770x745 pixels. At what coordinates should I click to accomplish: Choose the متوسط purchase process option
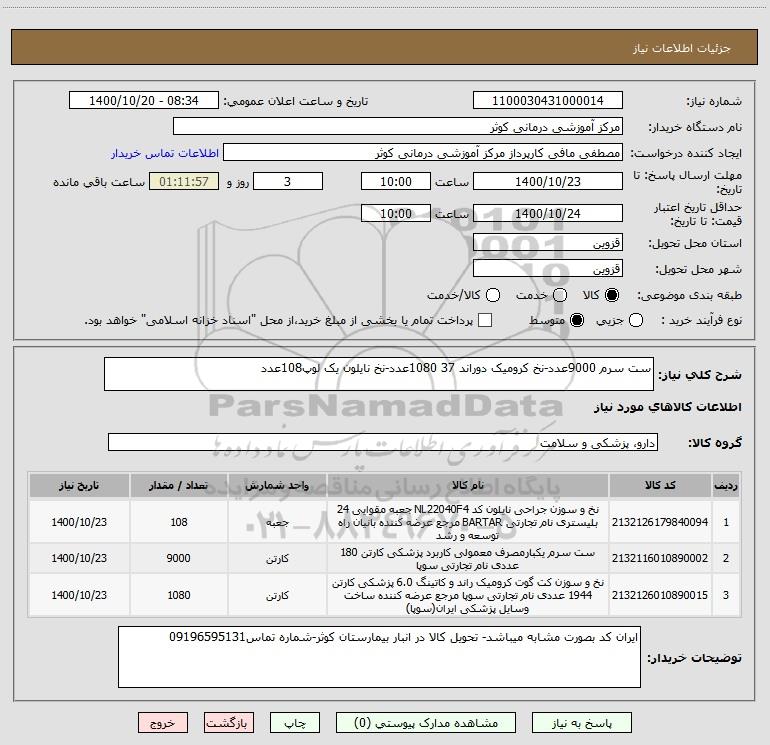tap(577, 320)
